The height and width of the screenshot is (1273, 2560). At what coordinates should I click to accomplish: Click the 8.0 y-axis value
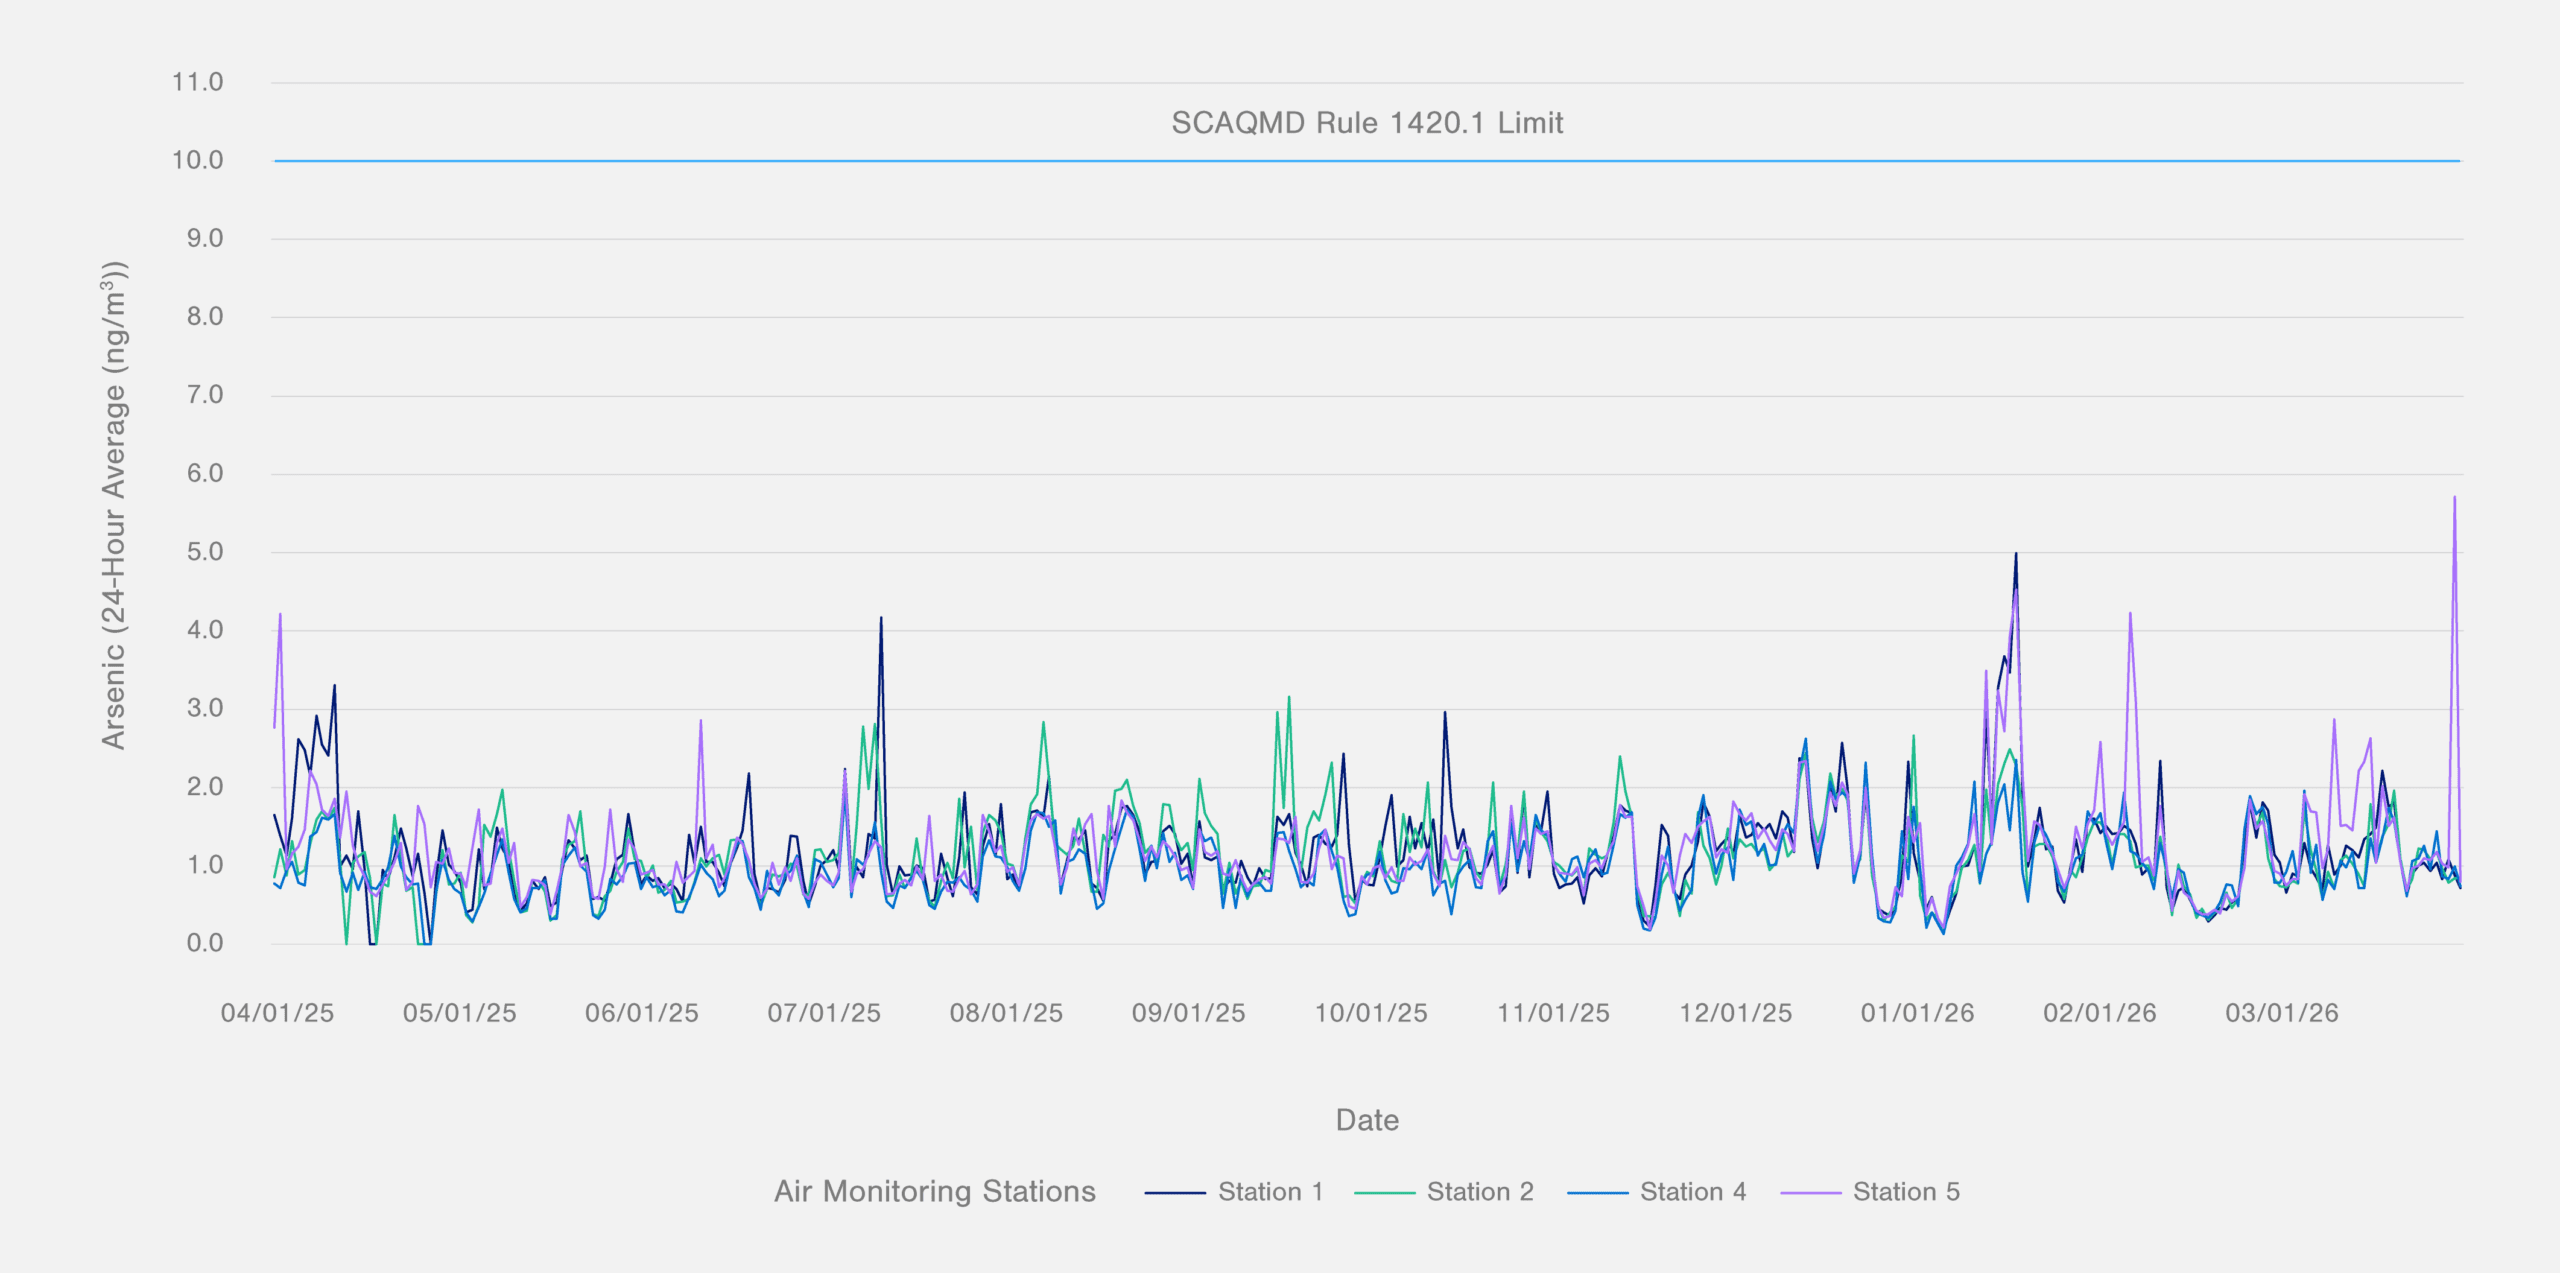pyautogui.click(x=204, y=316)
